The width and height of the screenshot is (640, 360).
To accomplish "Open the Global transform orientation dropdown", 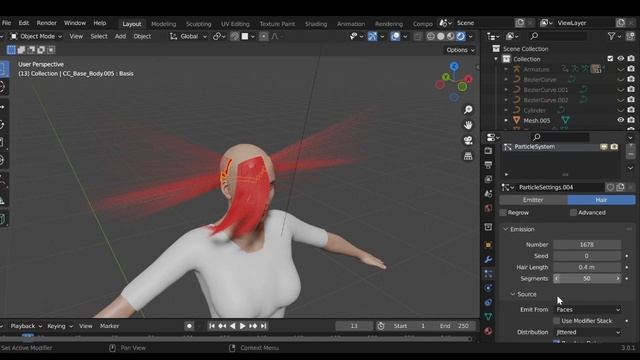I will click(x=188, y=36).
